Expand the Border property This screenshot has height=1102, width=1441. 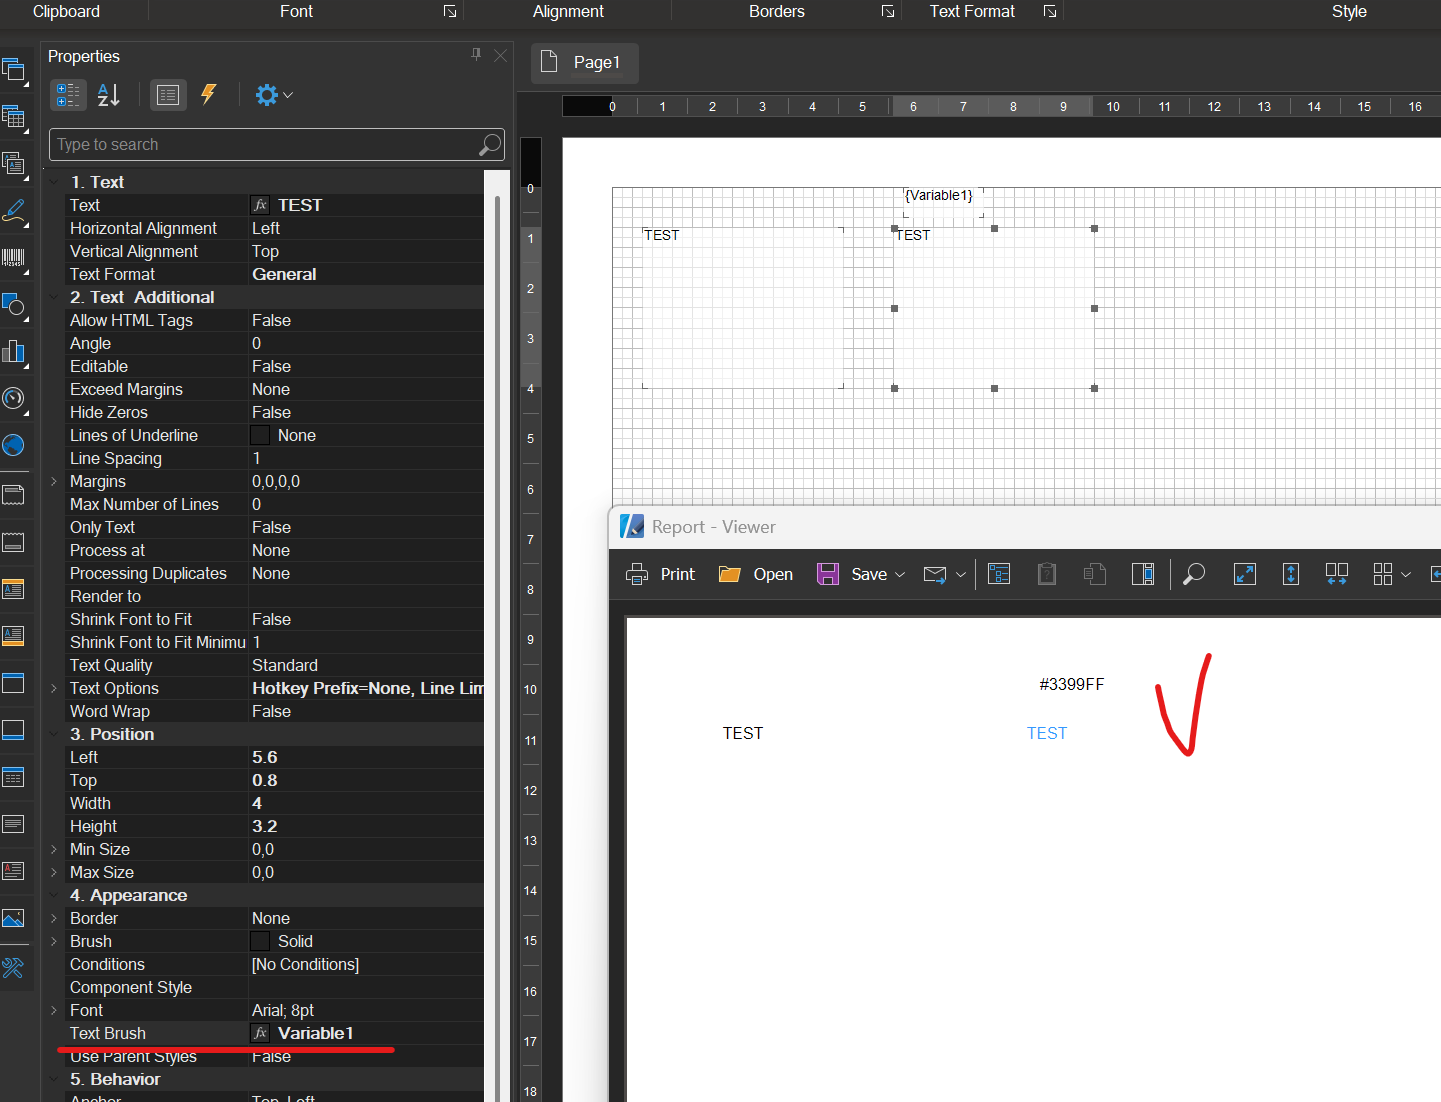(x=54, y=918)
